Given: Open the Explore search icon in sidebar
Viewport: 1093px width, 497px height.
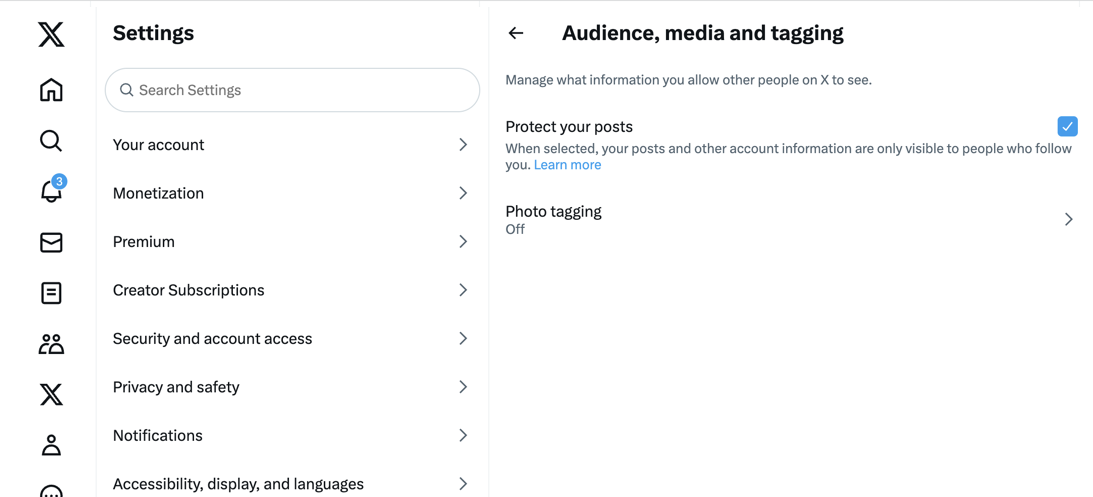Looking at the screenshot, I should [51, 141].
